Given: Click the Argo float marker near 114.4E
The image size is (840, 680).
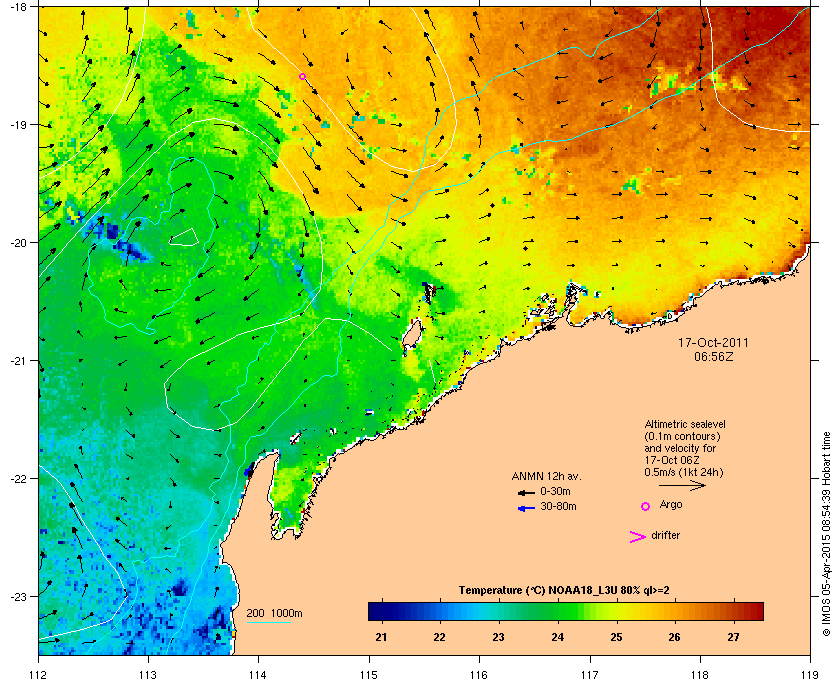Looking at the screenshot, I should [302, 77].
